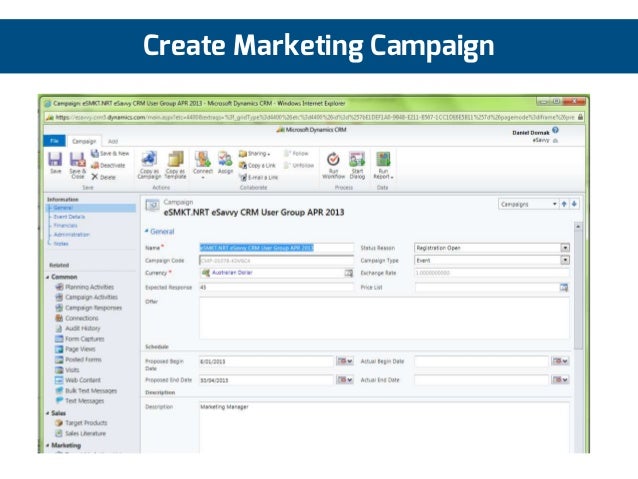638x479 pixels.
Task: Collapse the Marketing group
Action: [48, 445]
